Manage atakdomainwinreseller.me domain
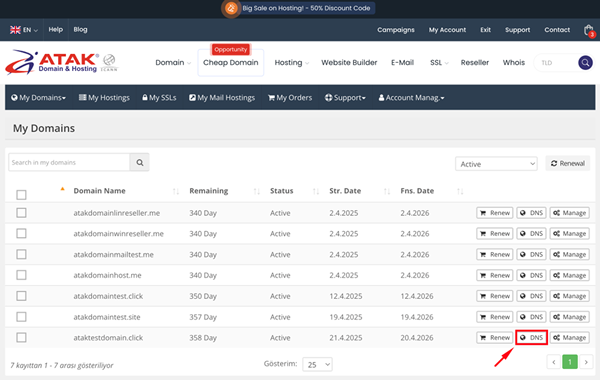The height and width of the screenshot is (380, 600). click(570, 233)
